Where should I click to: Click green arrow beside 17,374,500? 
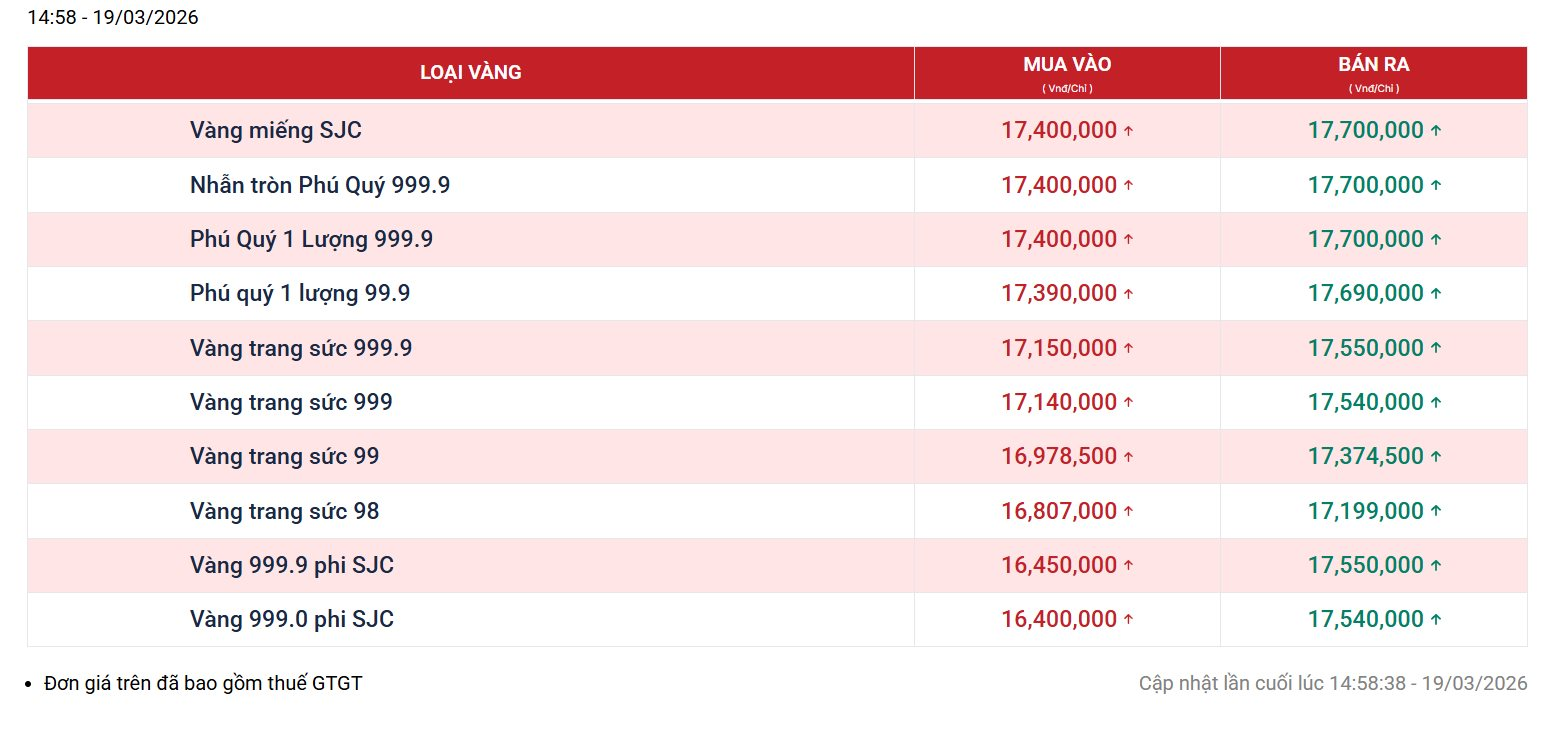point(1436,457)
